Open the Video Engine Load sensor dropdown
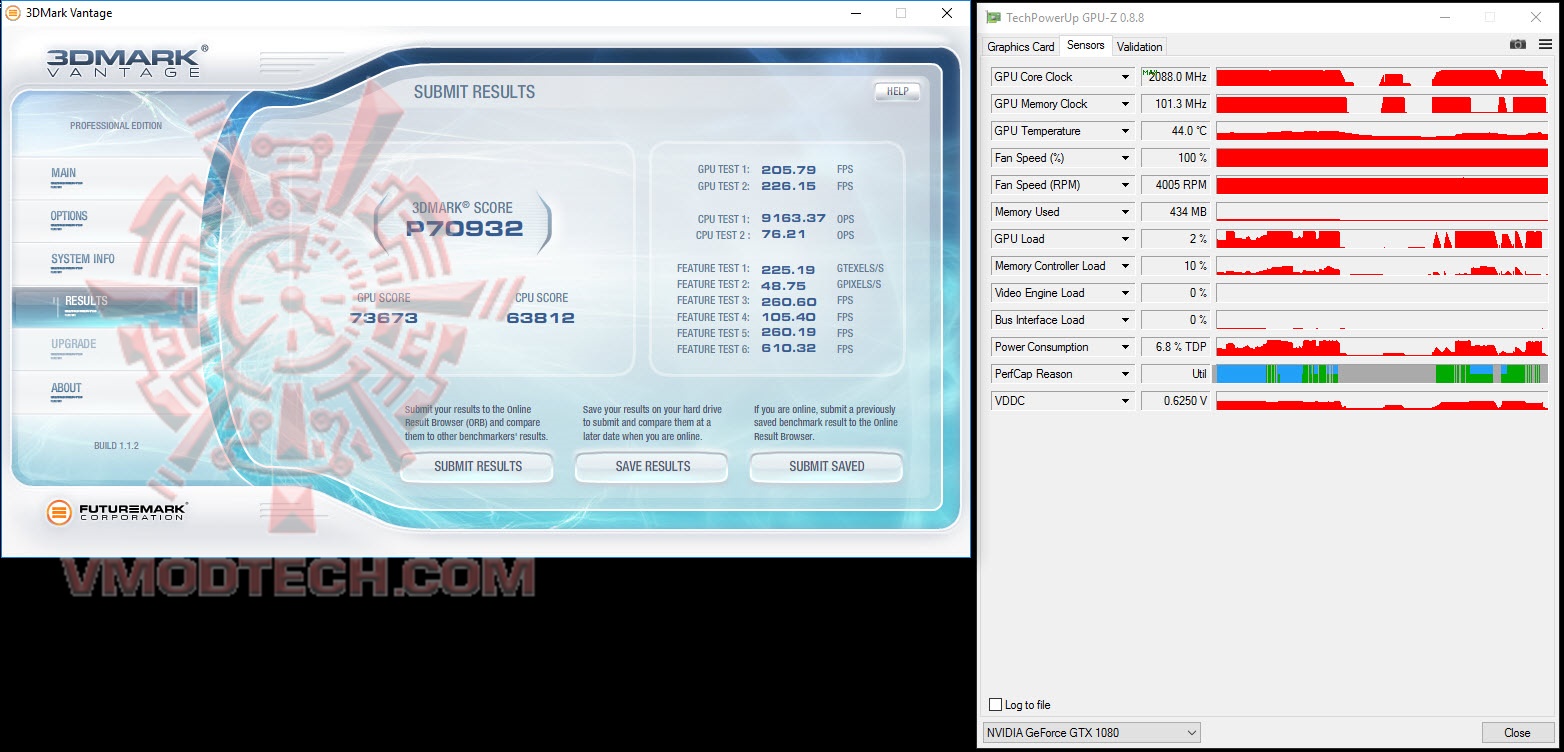 point(1125,293)
